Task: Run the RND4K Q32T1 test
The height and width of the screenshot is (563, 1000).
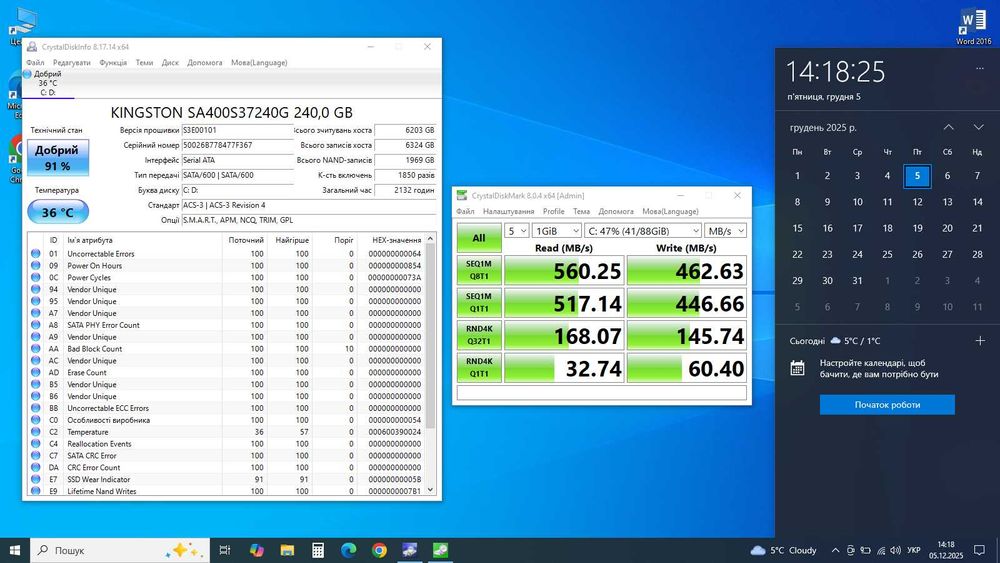Action: click(x=479, y=335)
